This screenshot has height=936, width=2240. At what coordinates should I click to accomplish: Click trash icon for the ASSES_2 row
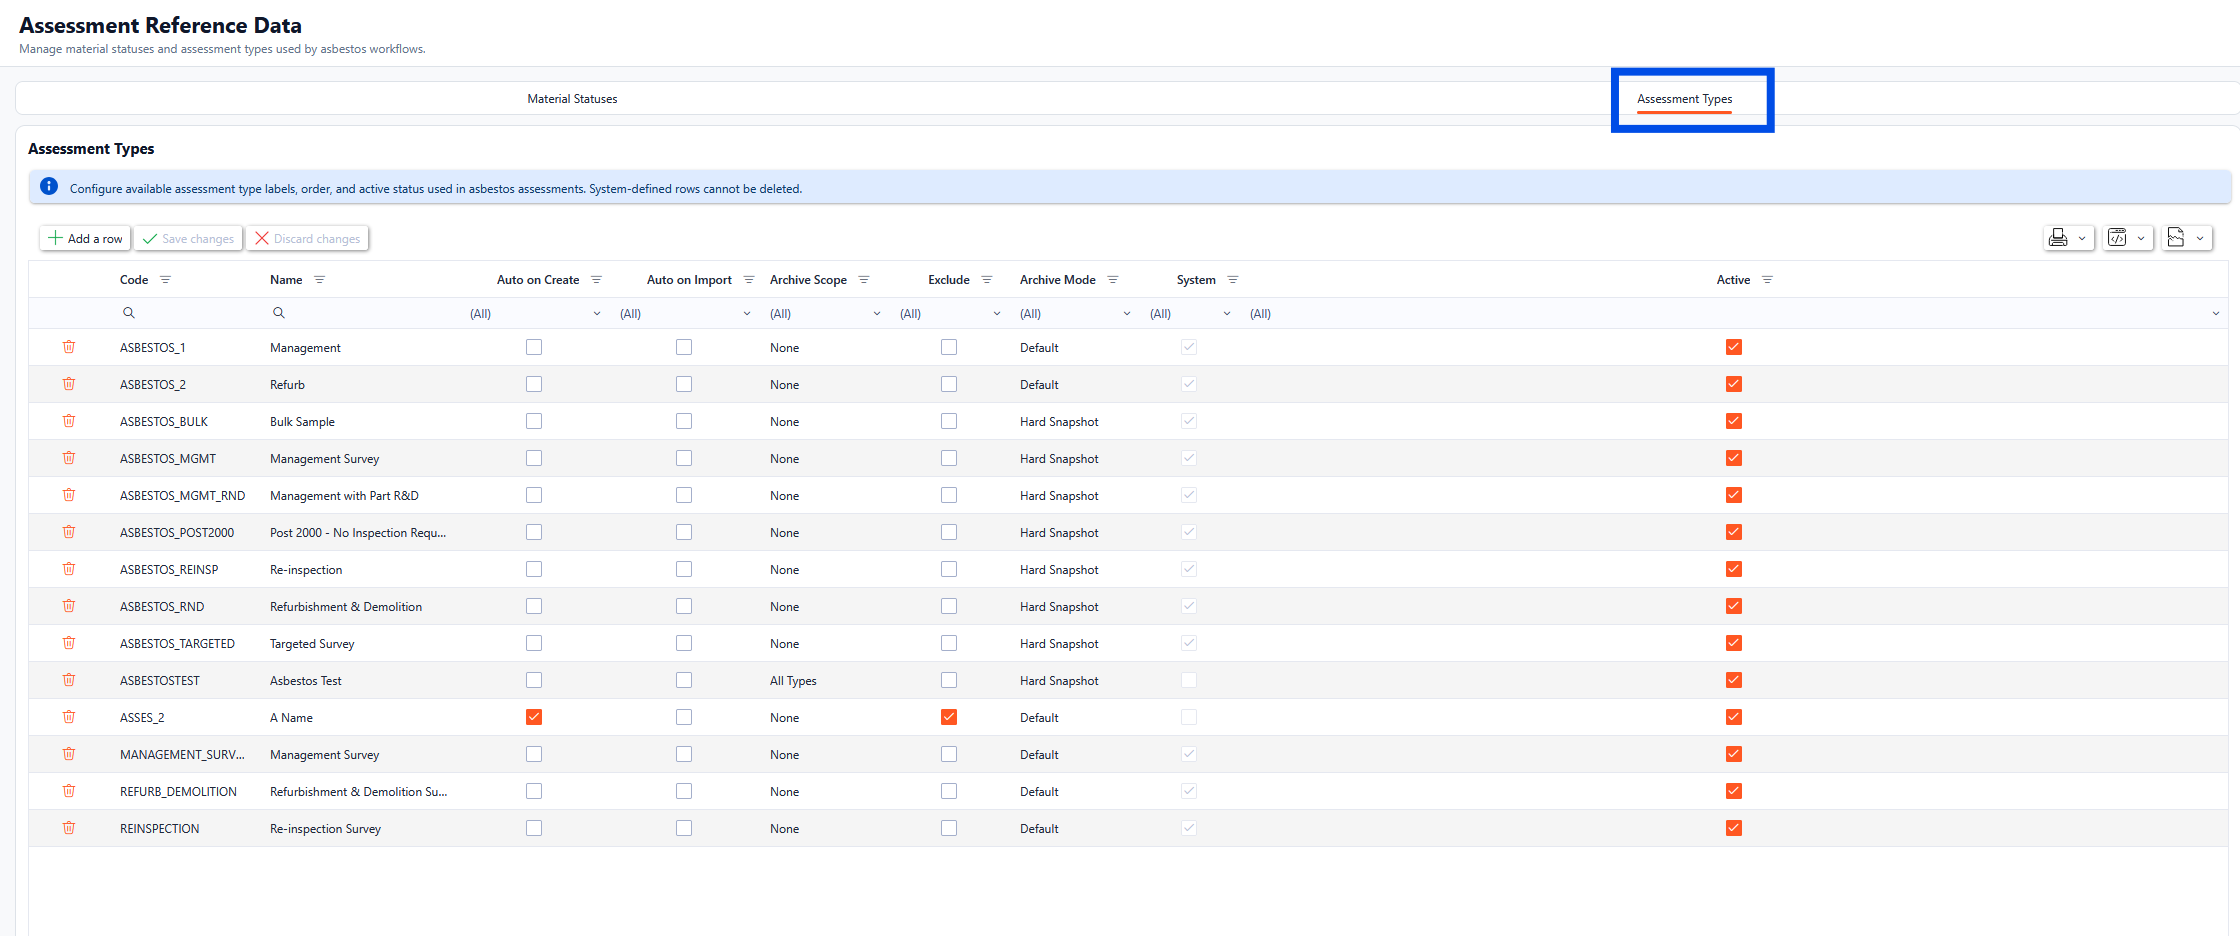coord(69,717)
